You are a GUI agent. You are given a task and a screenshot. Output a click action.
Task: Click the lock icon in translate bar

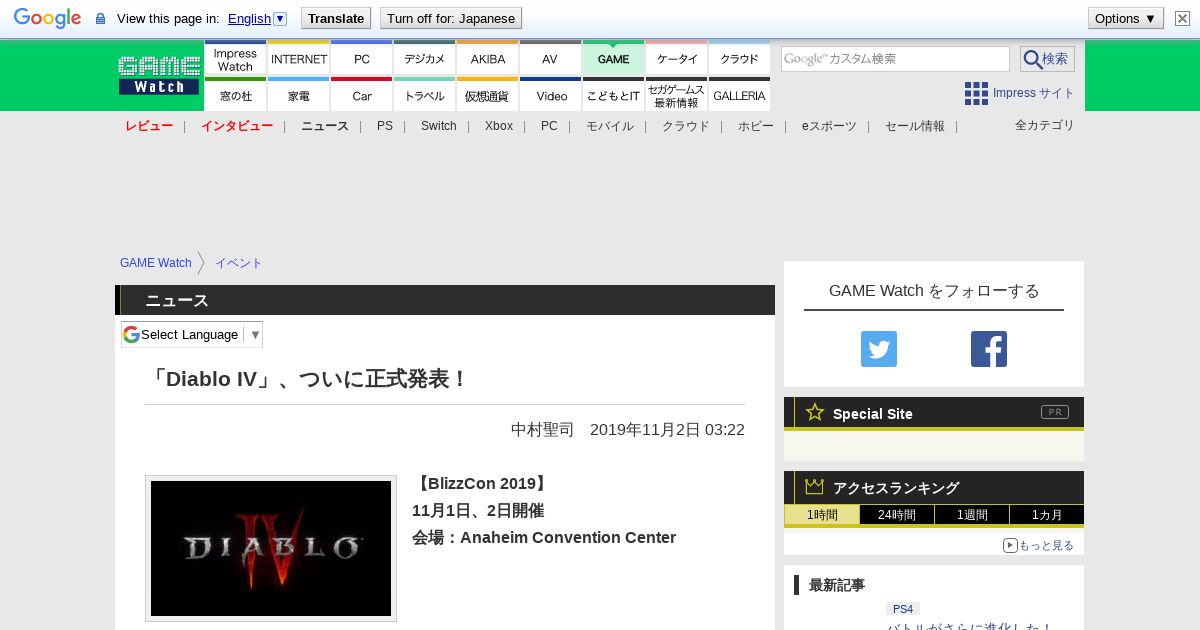tap(100, 19)
